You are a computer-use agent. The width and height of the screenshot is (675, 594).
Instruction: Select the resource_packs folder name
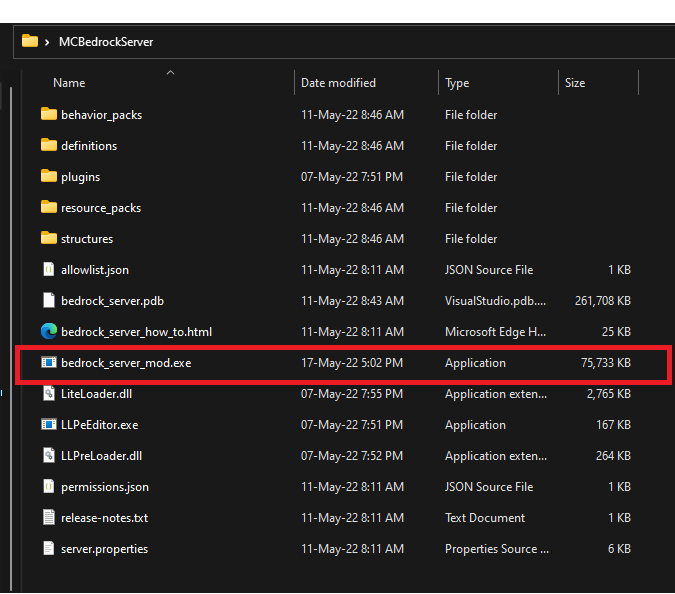(101, 208)
